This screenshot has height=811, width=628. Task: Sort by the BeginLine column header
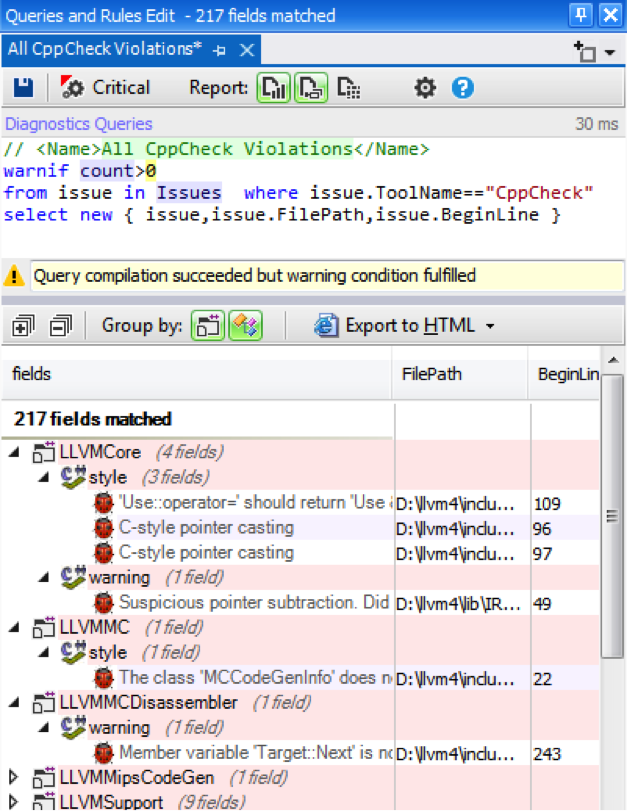click(564, 374)
